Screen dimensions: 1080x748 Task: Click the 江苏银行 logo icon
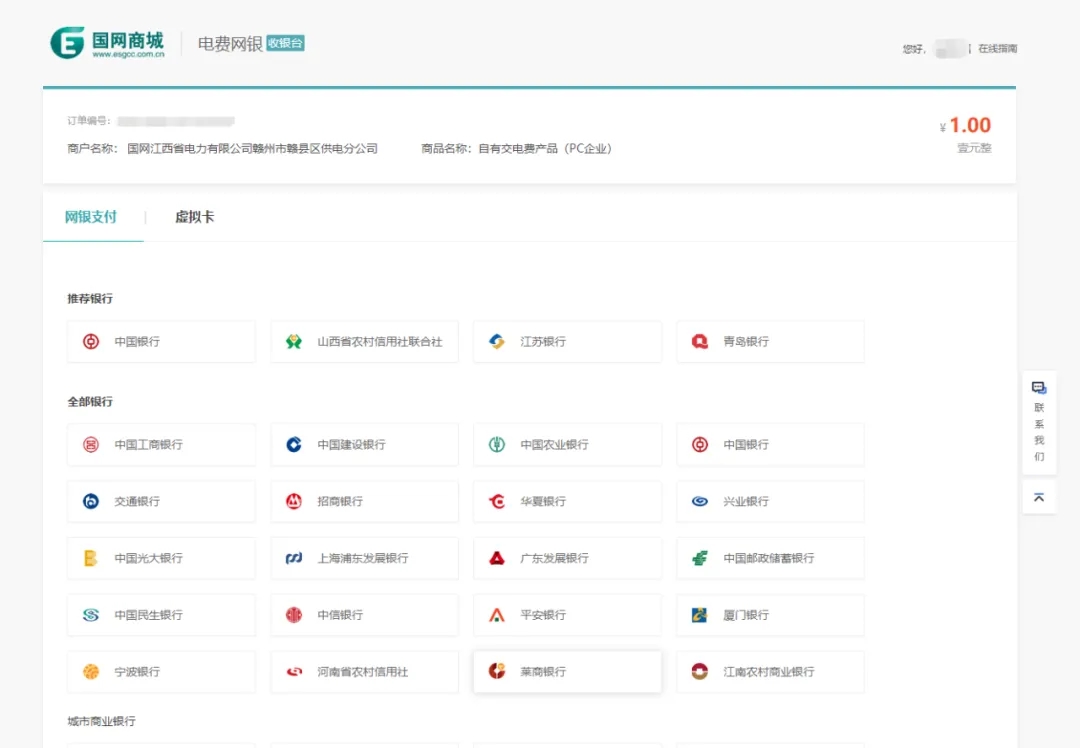click(497, 342)
